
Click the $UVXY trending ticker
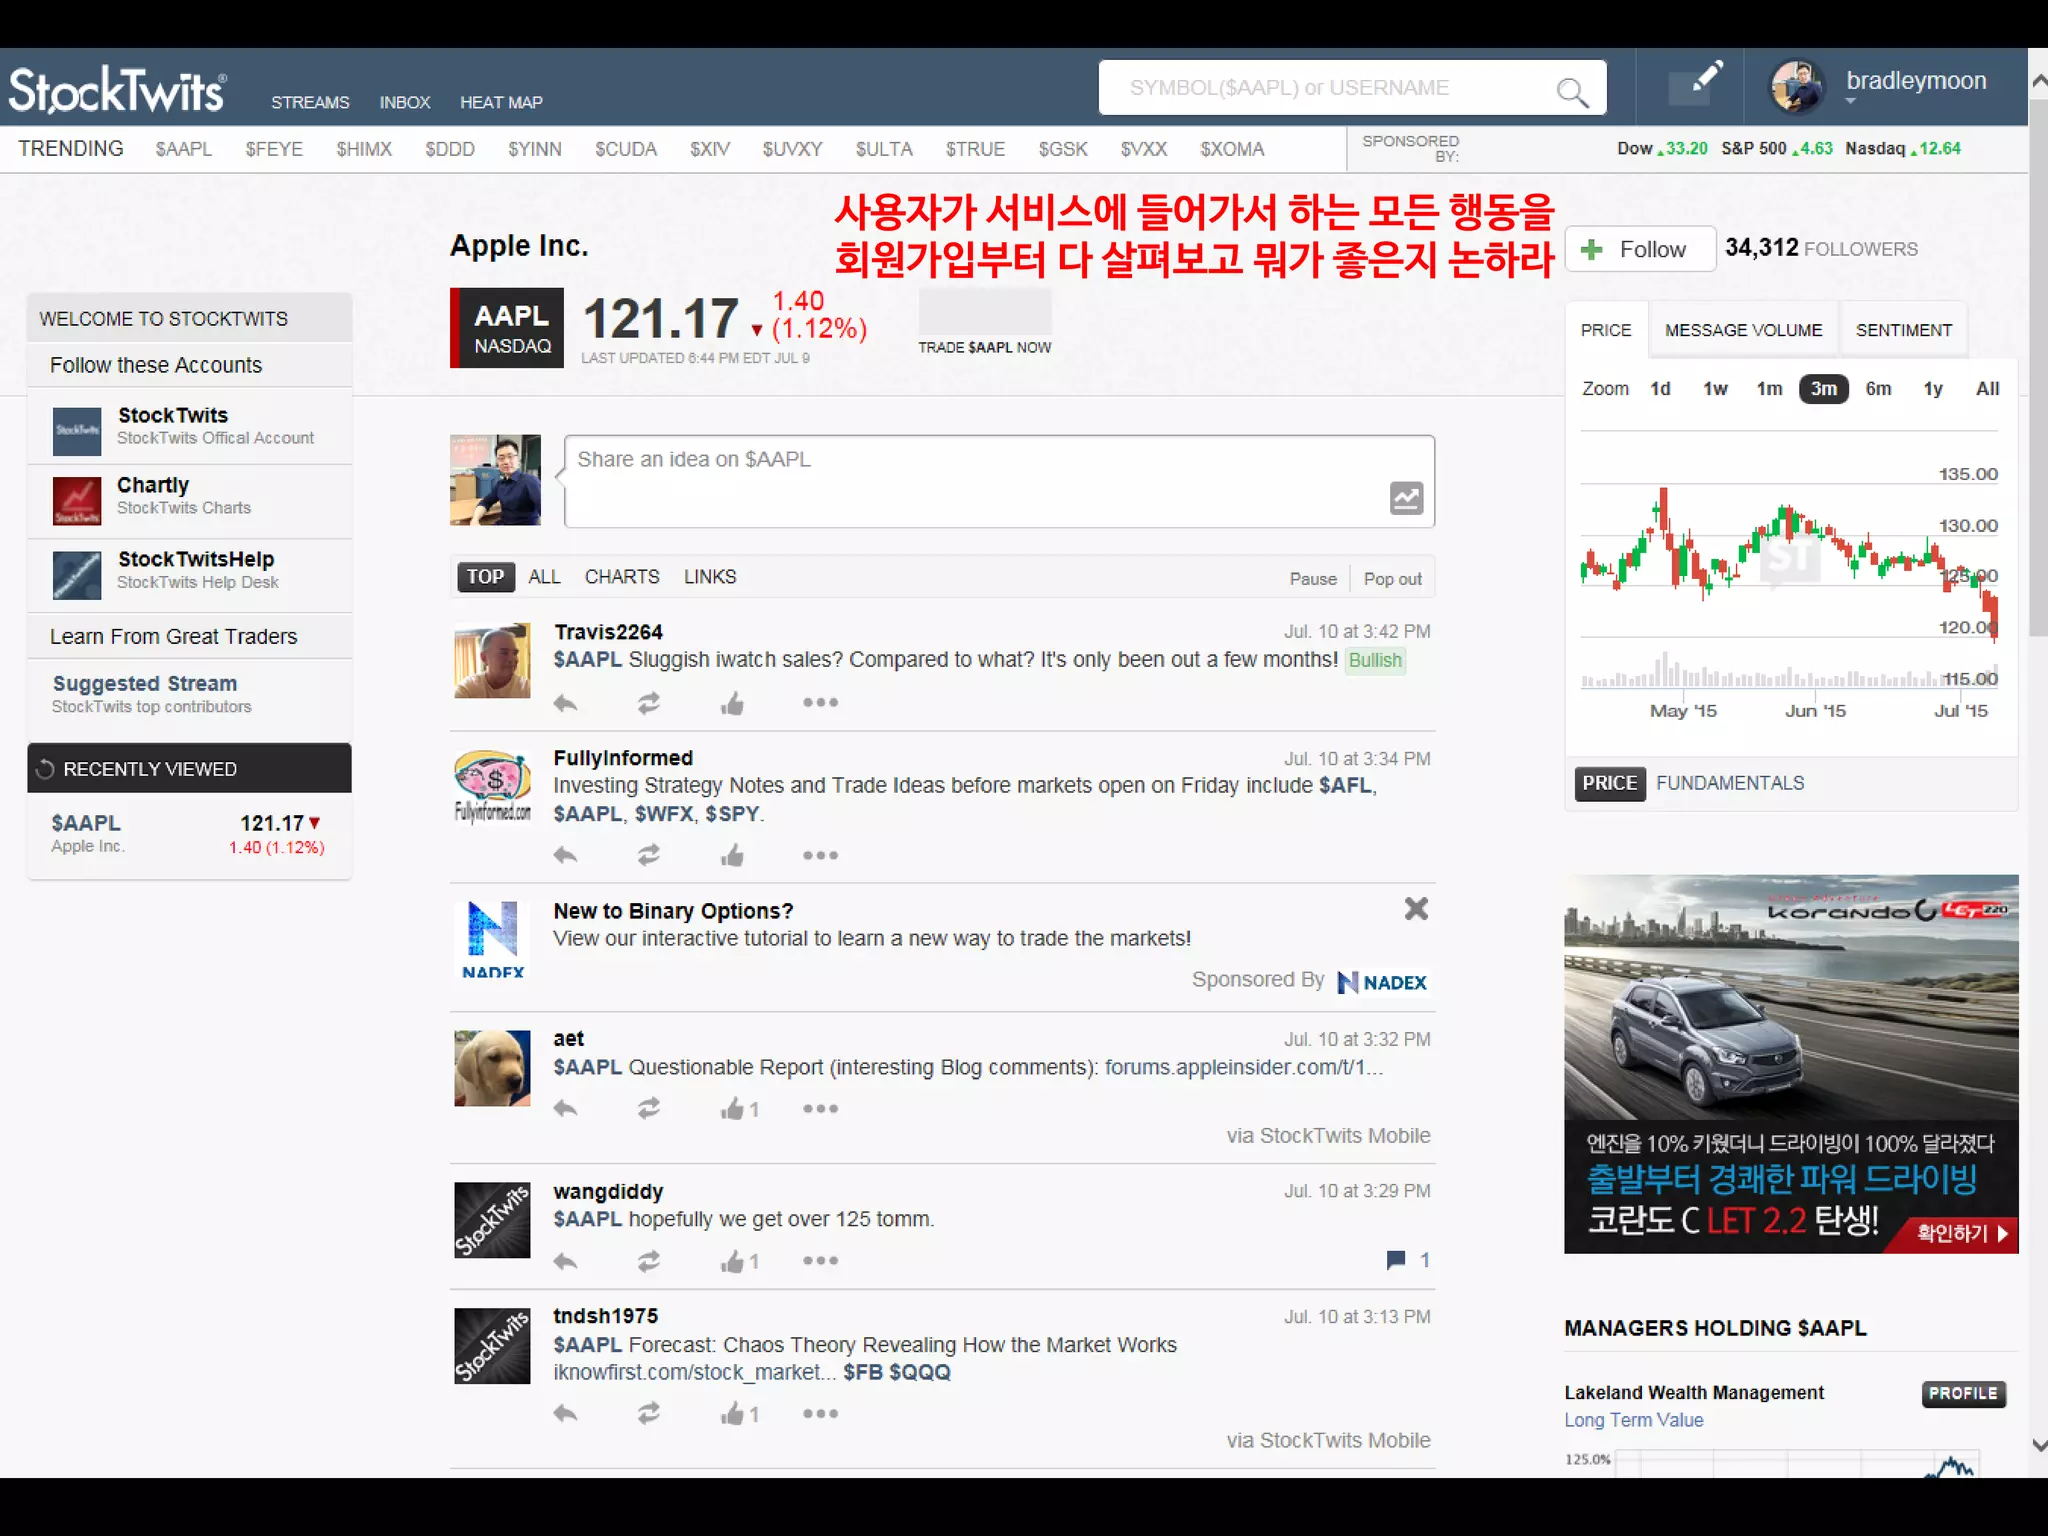(792, 149)
